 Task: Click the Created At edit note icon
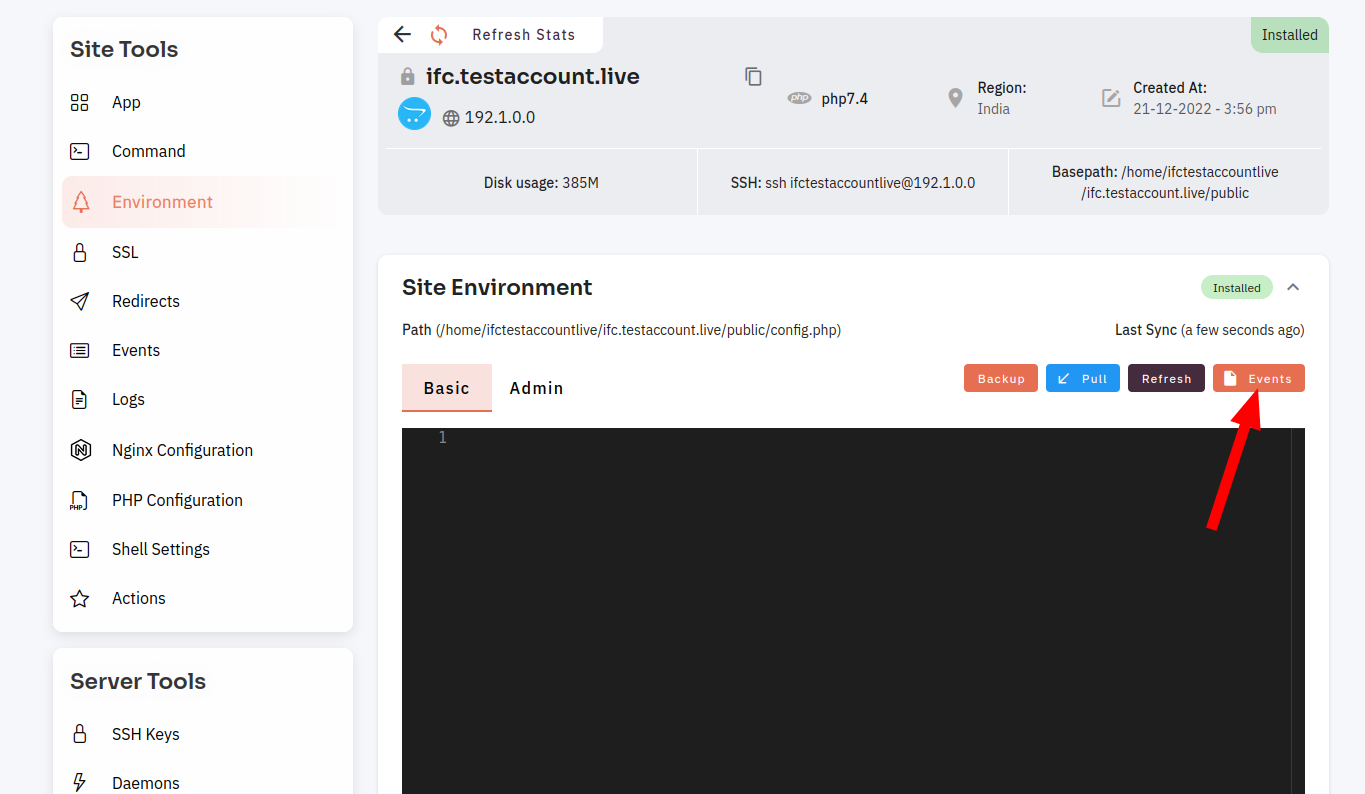tap(1111, 98)
